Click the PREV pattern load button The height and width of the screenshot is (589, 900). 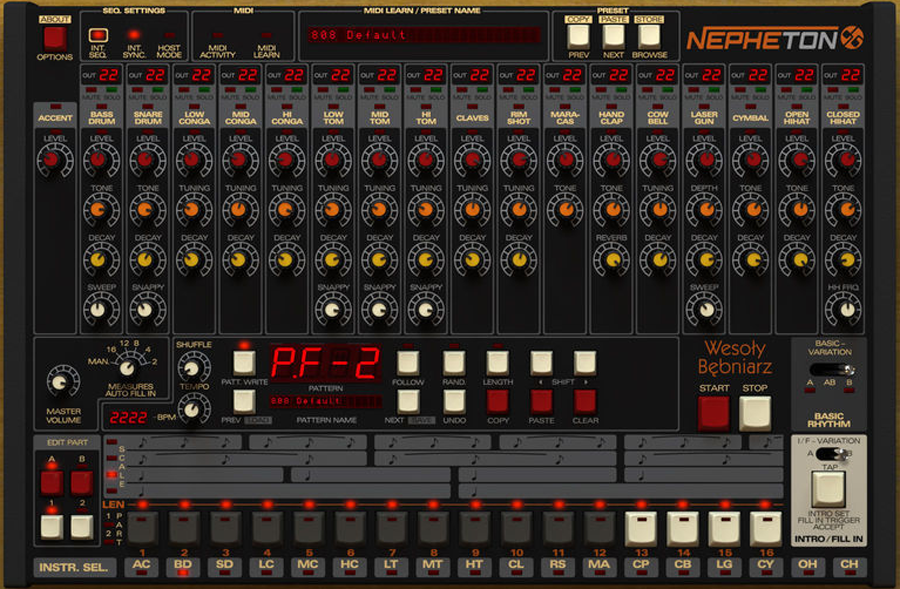244,401
